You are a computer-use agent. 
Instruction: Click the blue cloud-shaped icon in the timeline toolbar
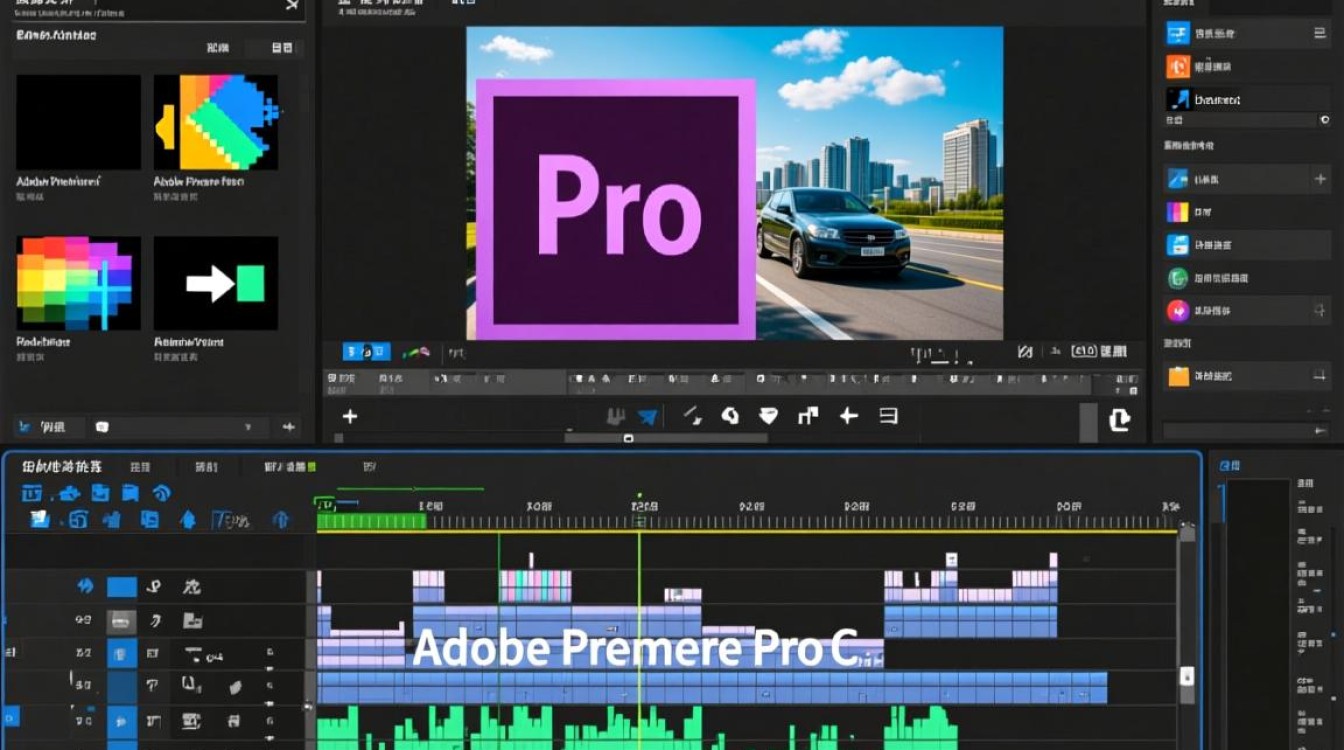coord(69,493)
